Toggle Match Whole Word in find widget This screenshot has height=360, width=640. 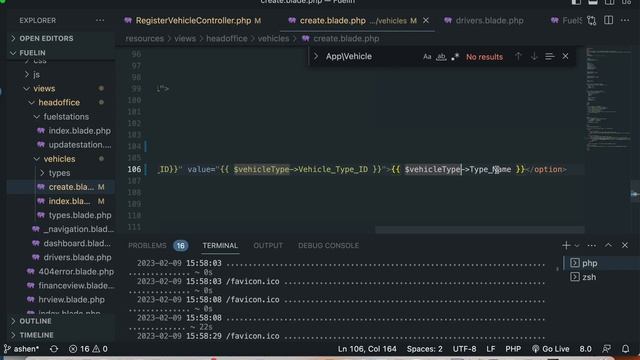click(x=441, y=57)
